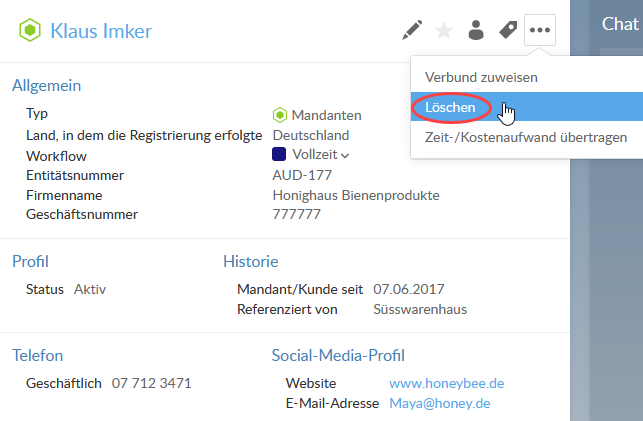Click the Profil section heading
This screenshot has width=643, height=421.
pyautogui.click(x=30, y=261)
